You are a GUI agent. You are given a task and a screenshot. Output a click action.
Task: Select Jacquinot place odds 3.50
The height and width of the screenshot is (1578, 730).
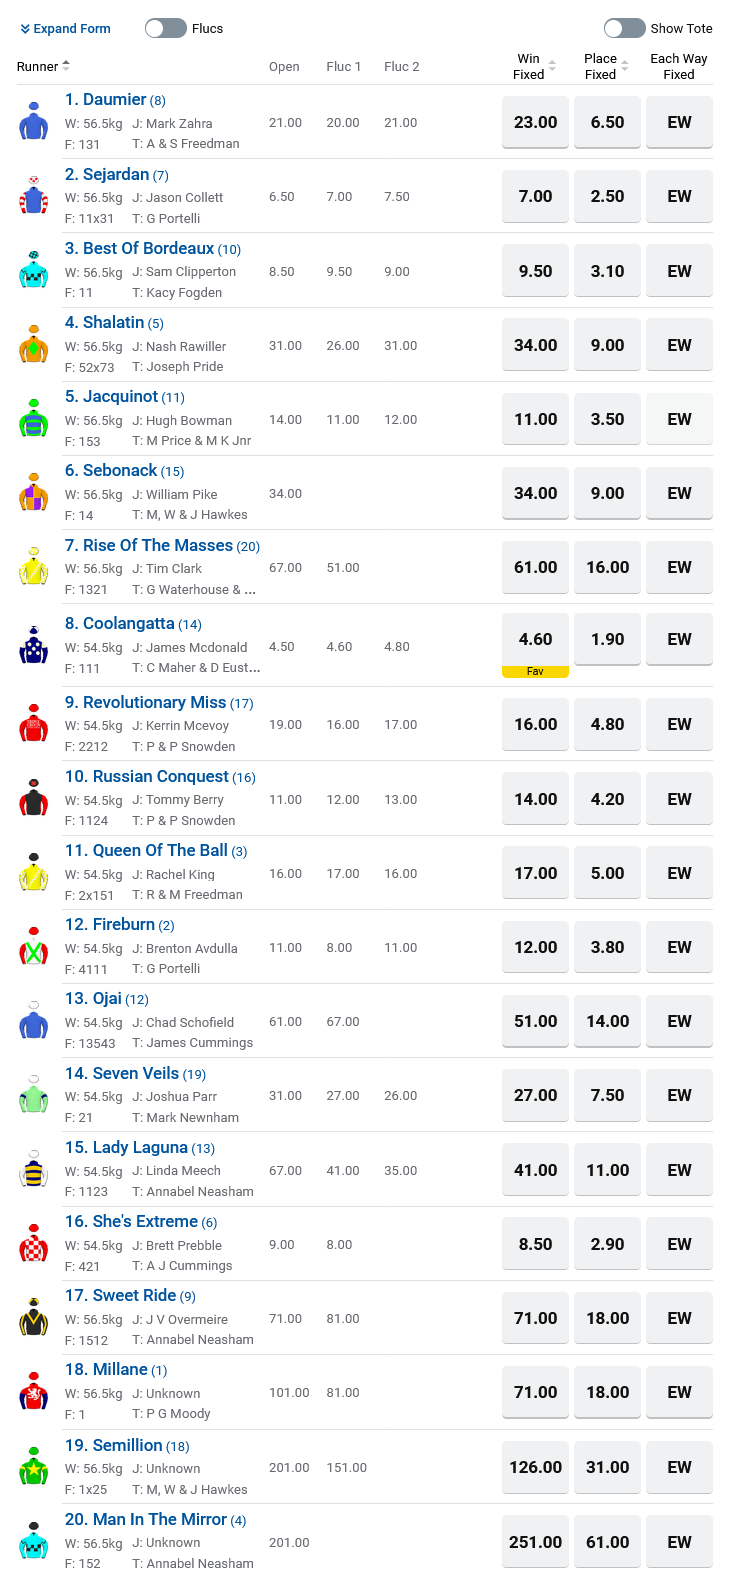point(607,419)
